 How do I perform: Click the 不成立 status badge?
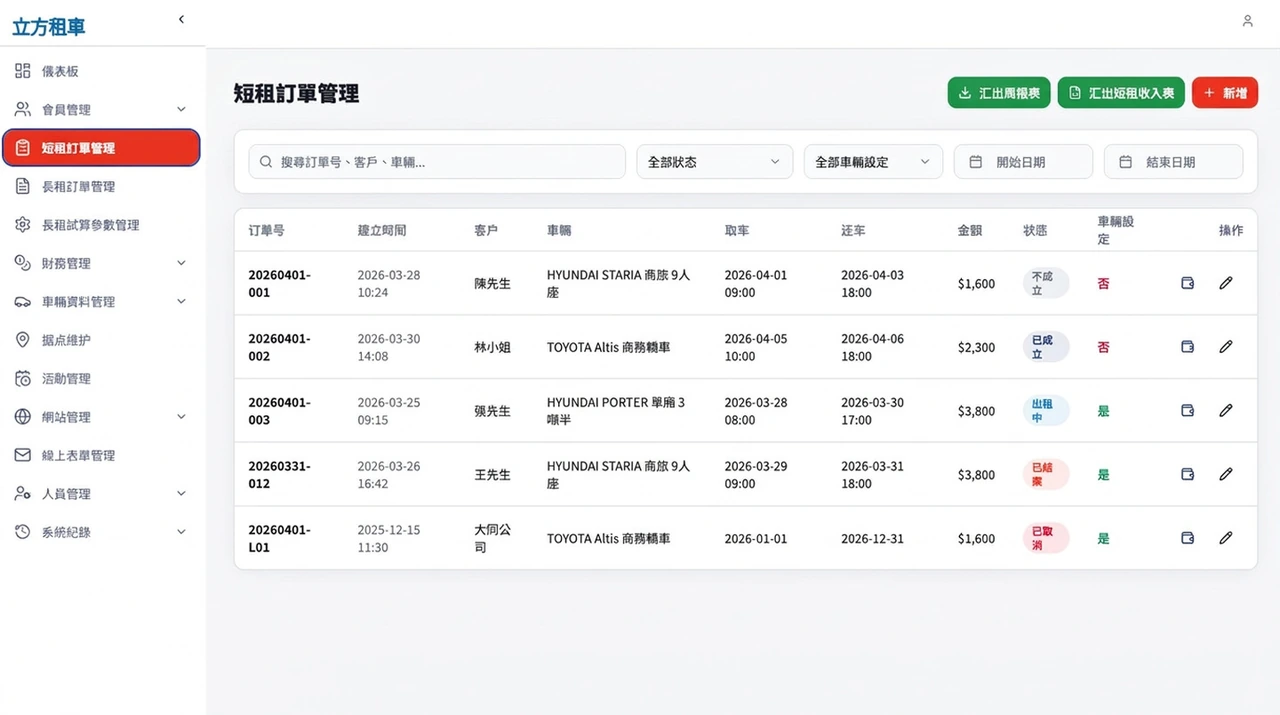(x=1045, y=283)
